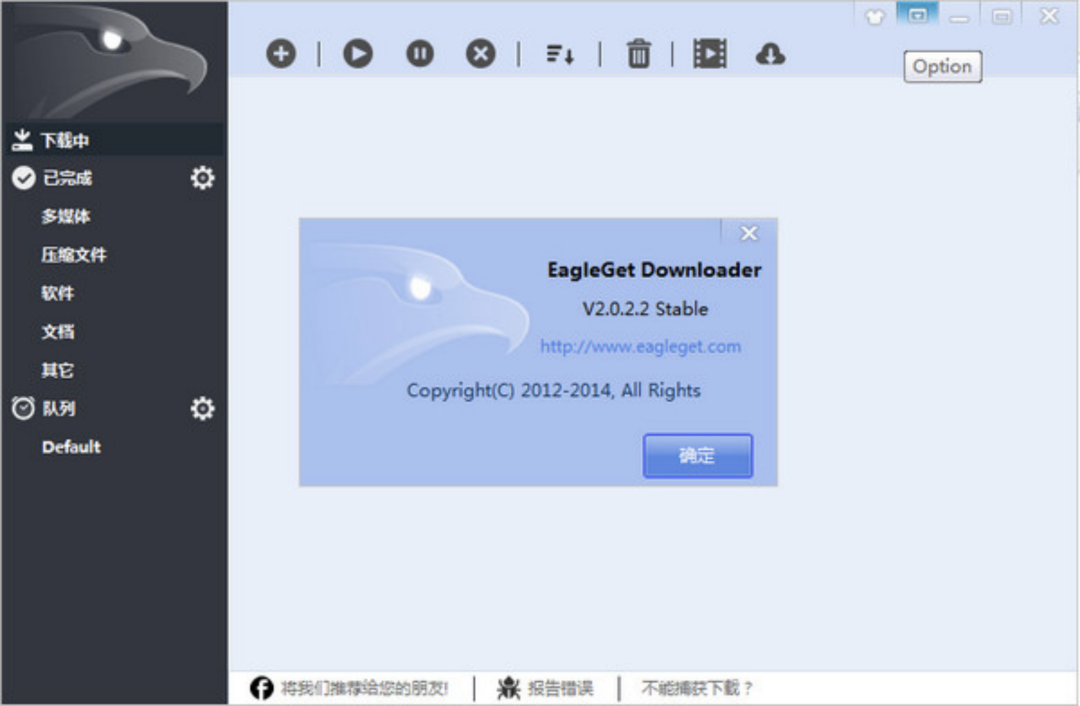Viewport: 1080px width, 706px height.
Task: Click the EagleGet Downloader title text
Action: [654, 270]
